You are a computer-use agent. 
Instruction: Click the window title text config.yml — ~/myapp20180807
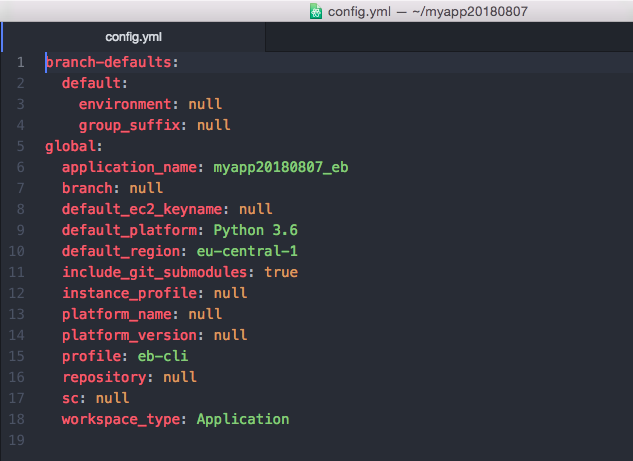428,11
